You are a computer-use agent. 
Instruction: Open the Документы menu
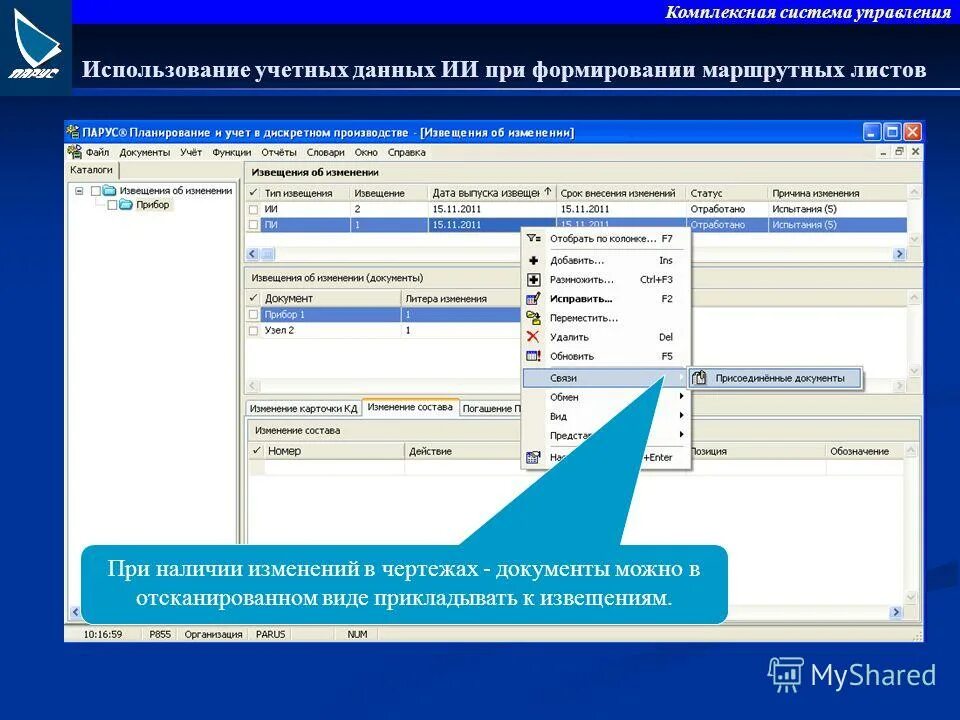tap(144, 152)
